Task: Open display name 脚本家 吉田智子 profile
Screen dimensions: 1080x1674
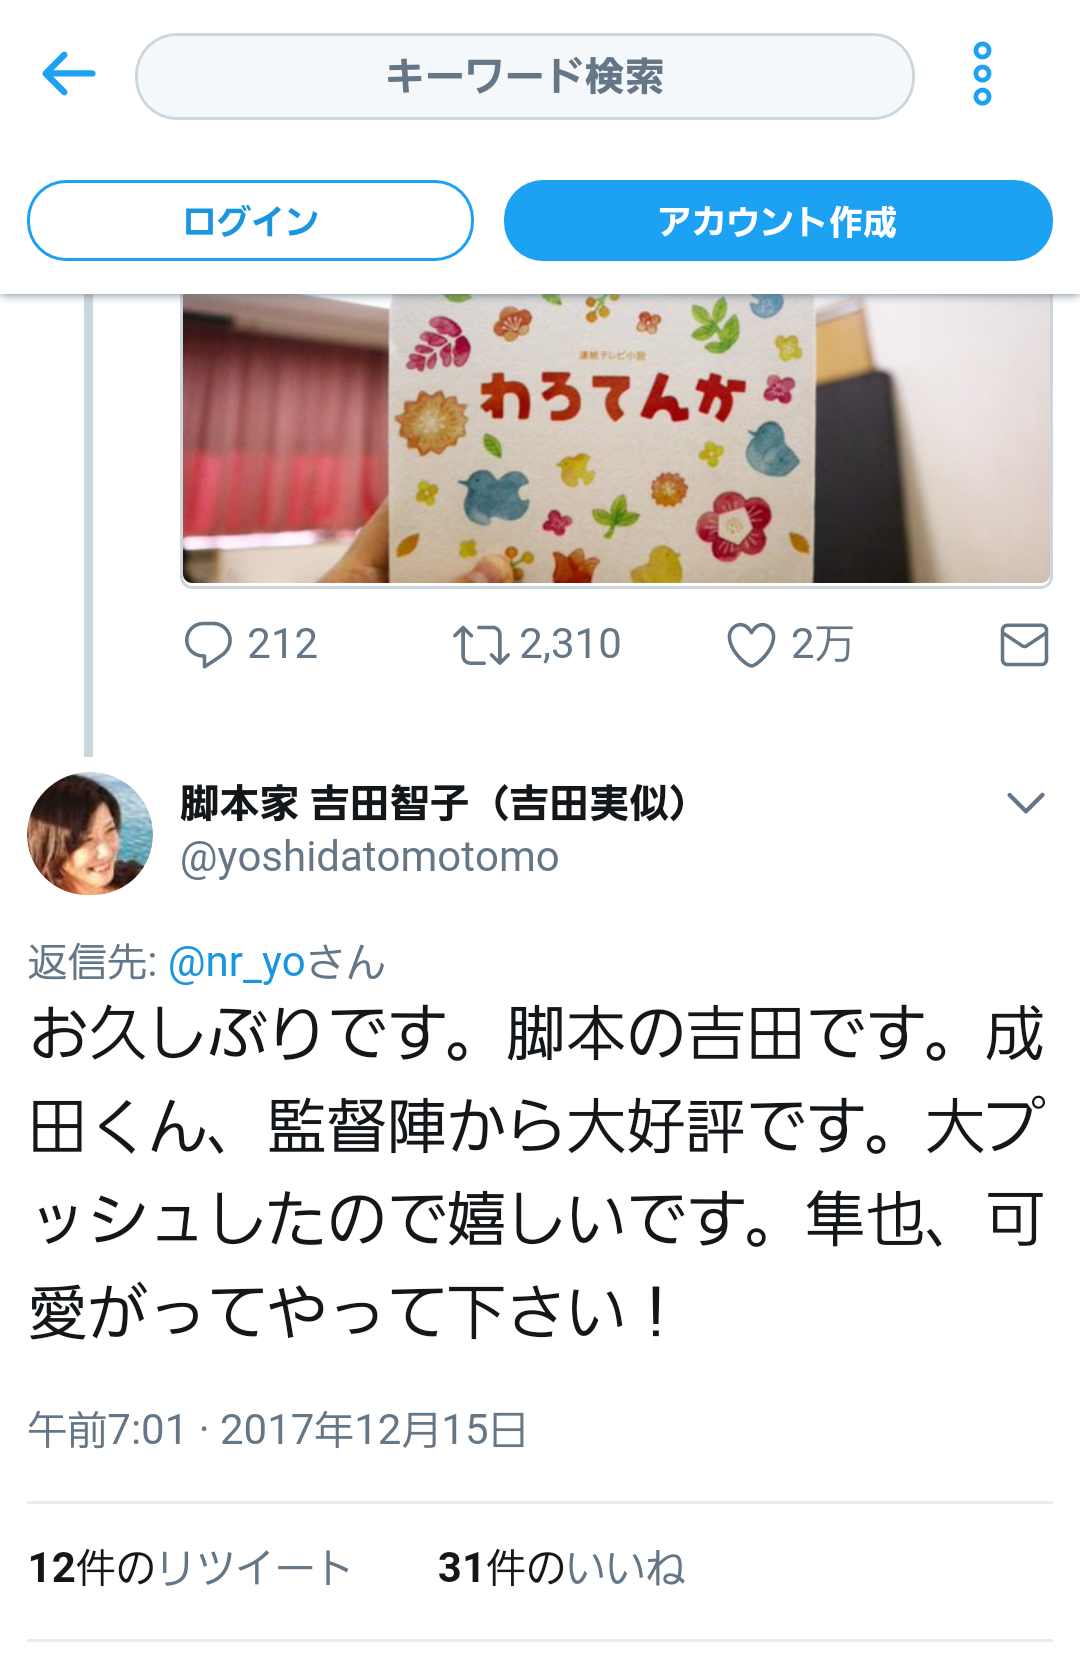Action: [434, 803]
